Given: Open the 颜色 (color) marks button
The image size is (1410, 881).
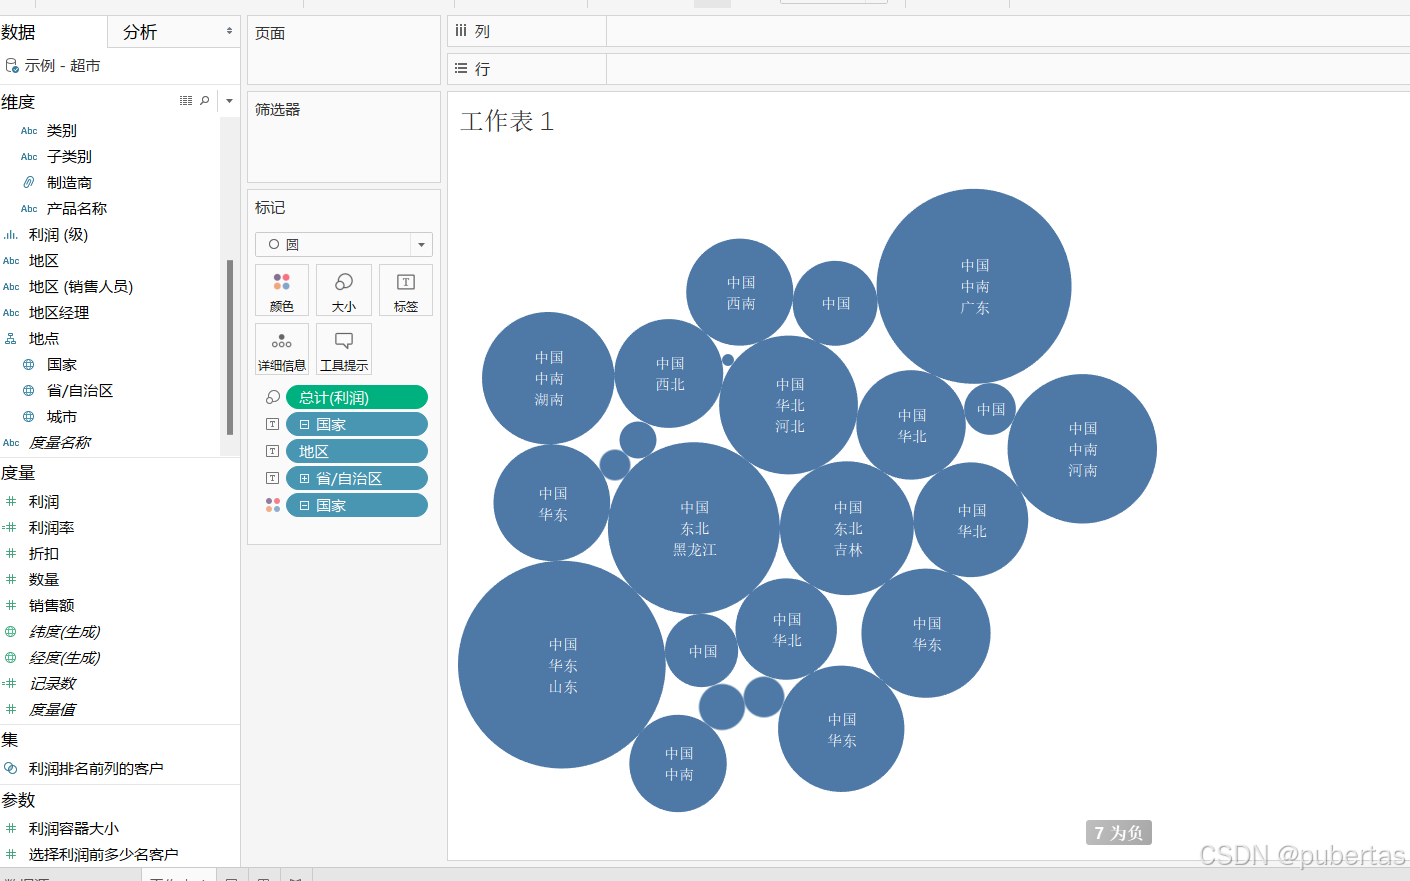Looking at the screenshot, I should pos(282,290).
